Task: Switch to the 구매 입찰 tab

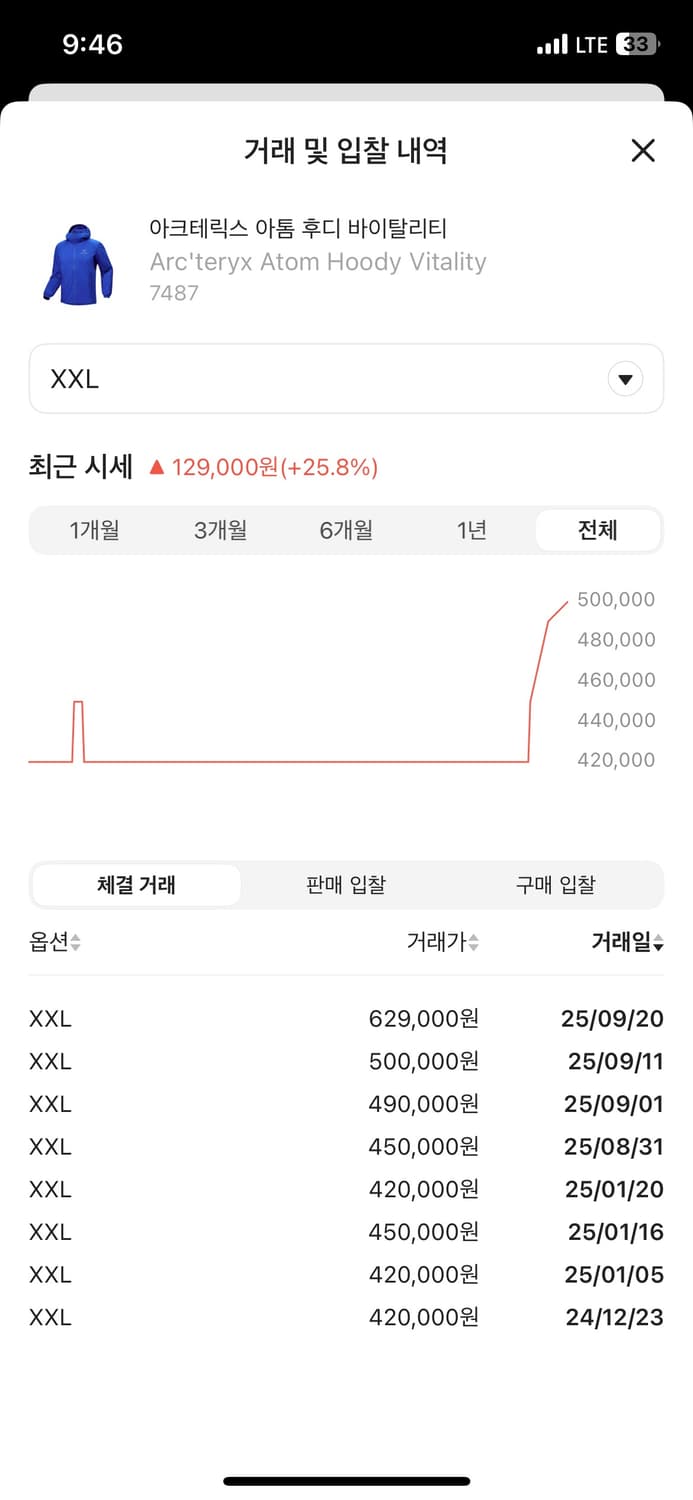Action: coord(556,884)
